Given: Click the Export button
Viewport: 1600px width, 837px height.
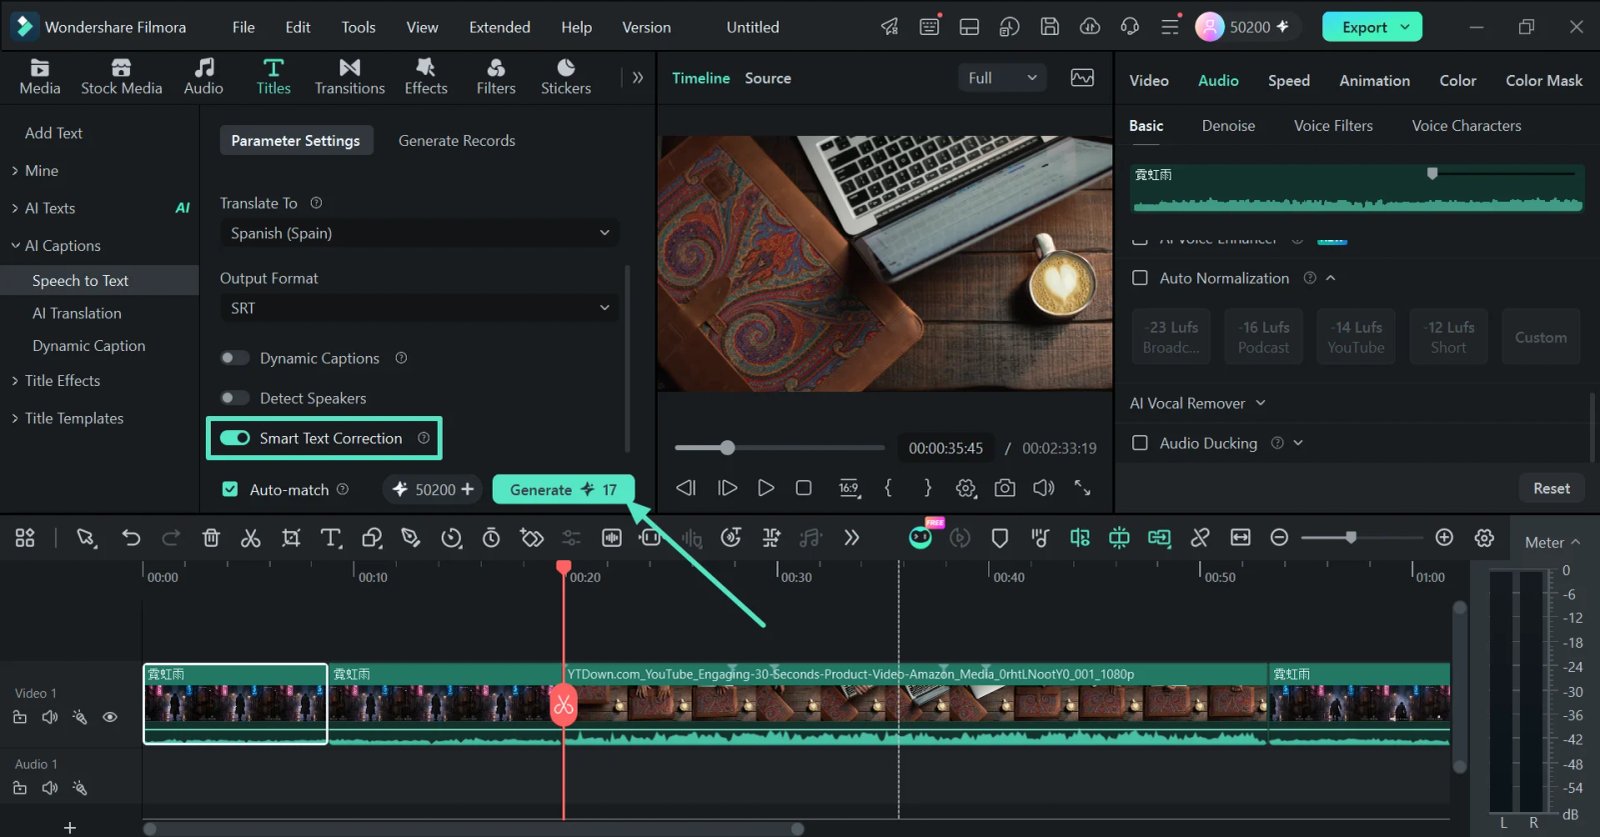Looking at the screenshot, I should click(x=1372, y=27).
